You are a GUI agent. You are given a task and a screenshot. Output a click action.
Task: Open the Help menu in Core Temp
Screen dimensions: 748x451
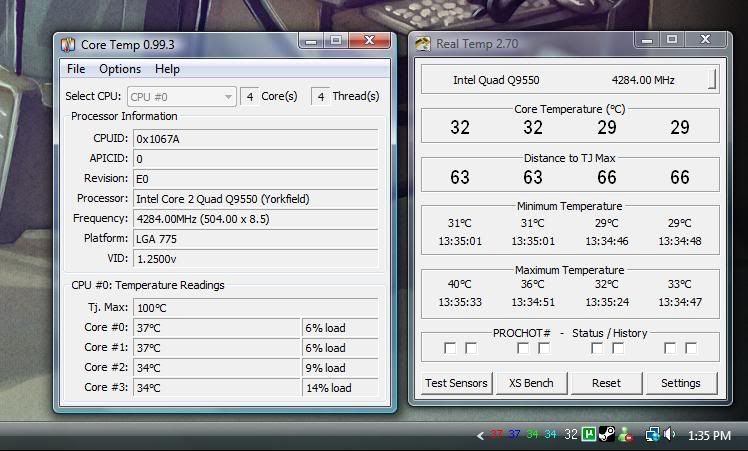pos(167,69)
